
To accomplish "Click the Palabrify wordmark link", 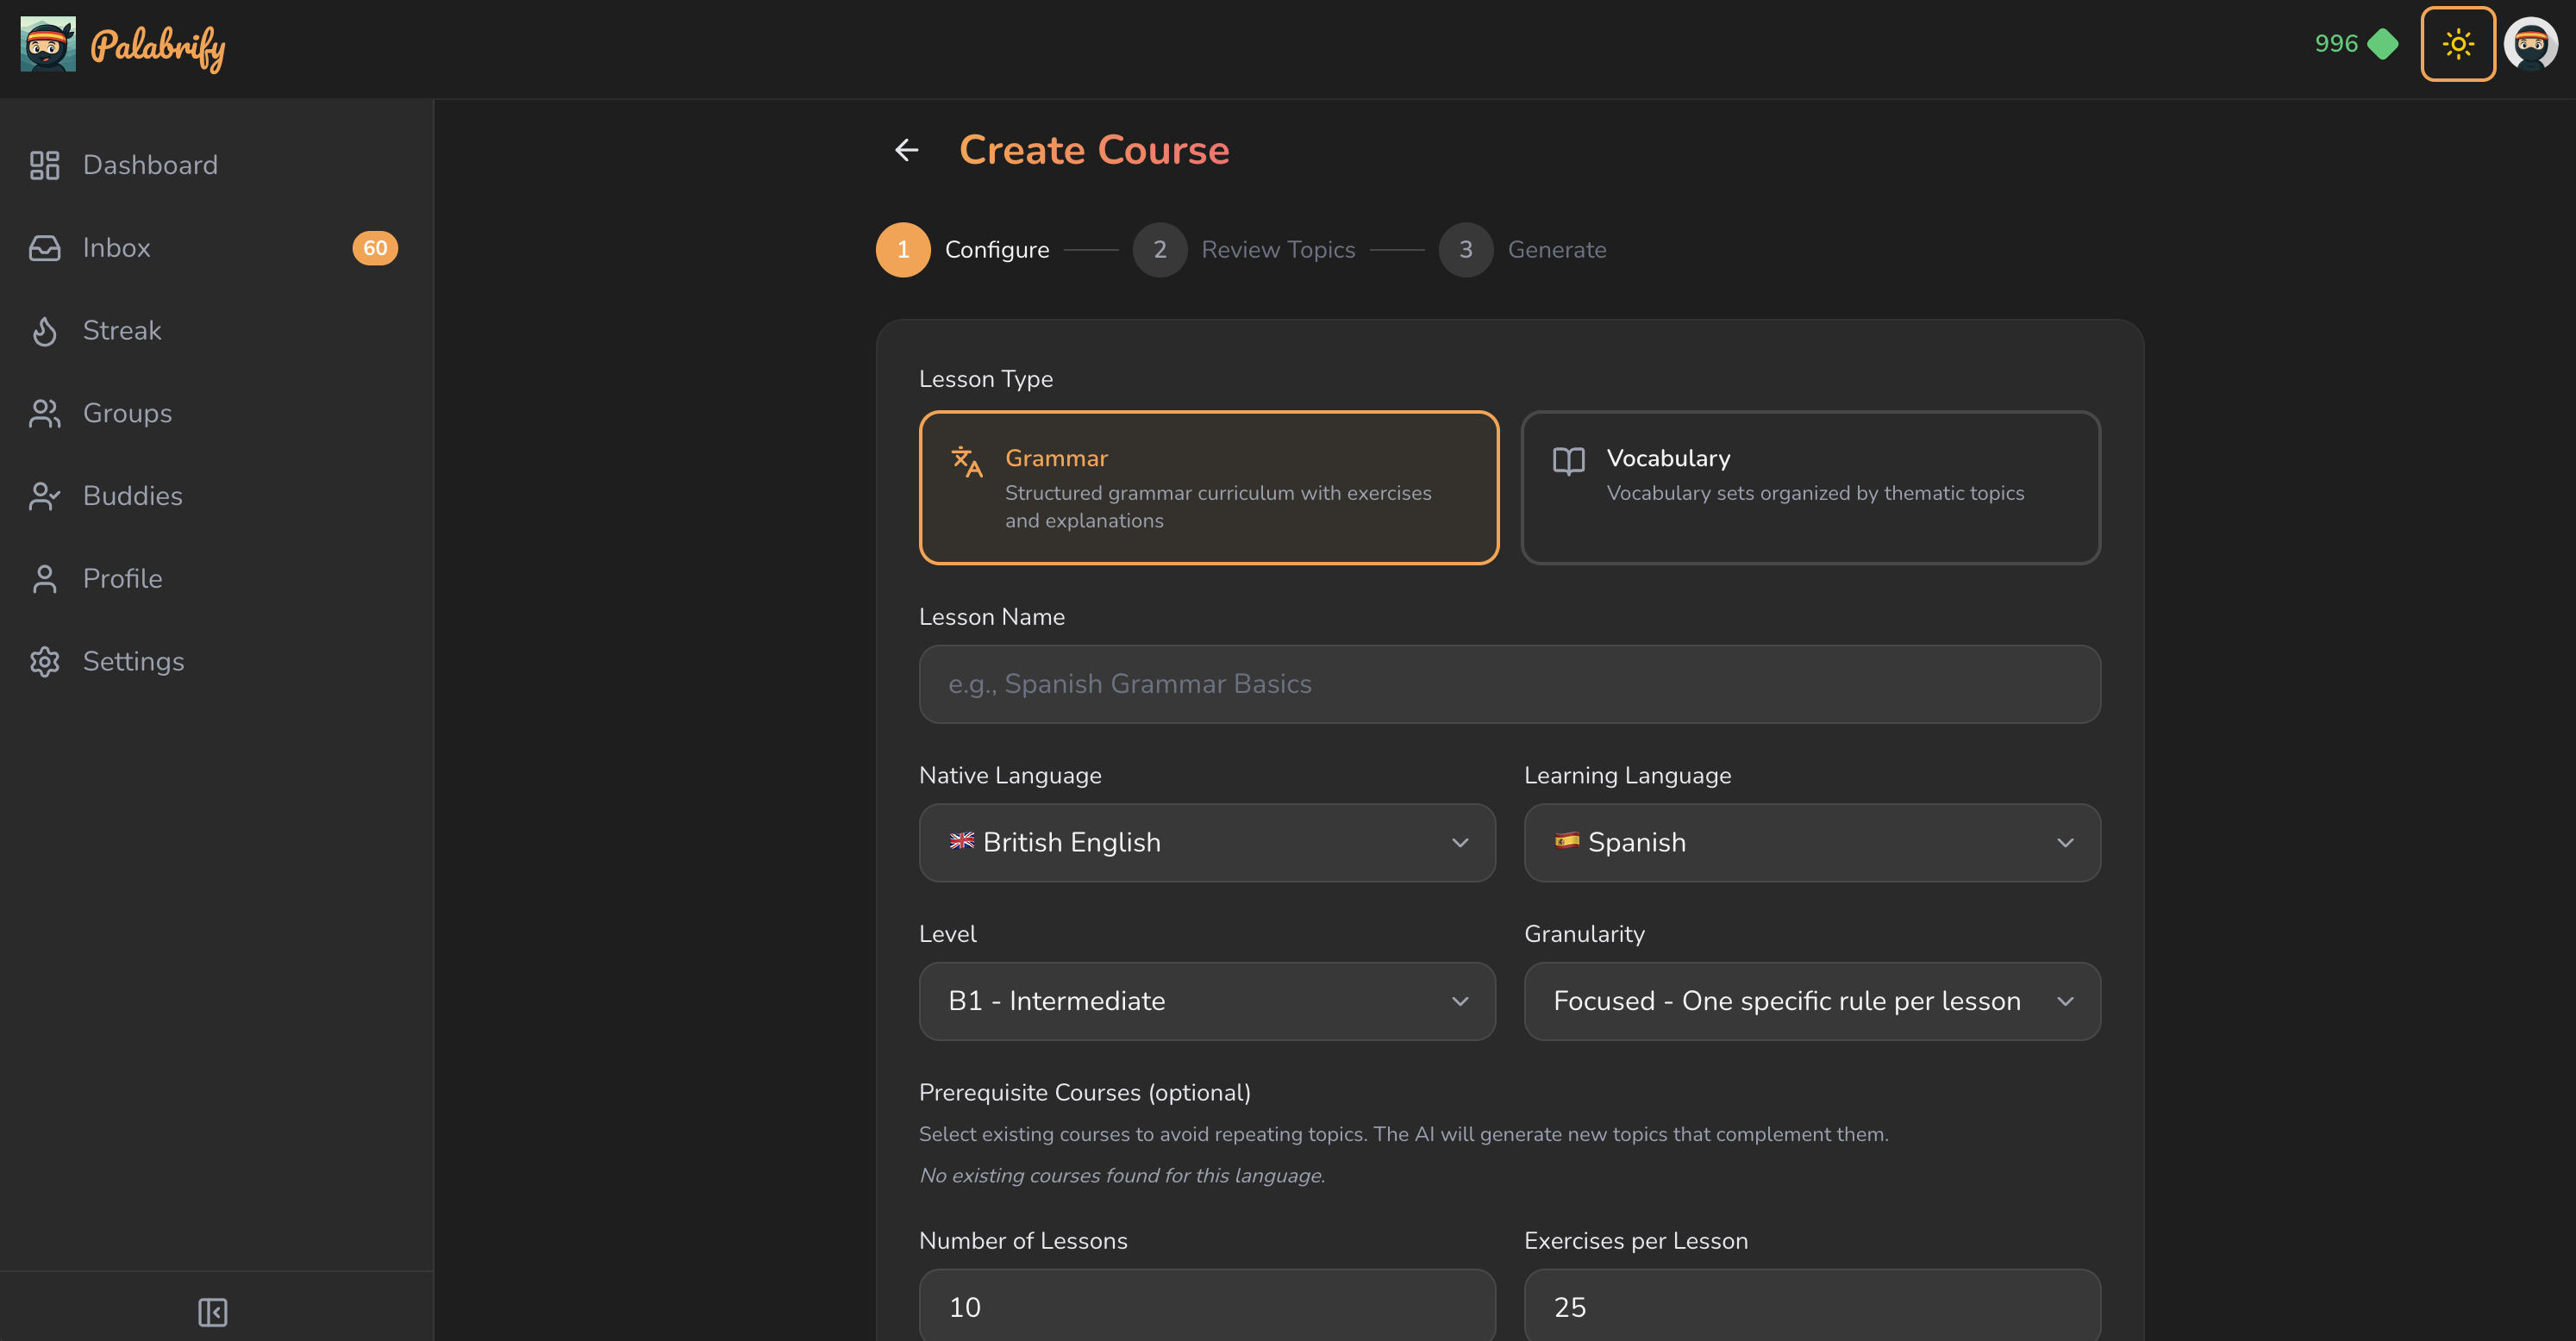I will coord(158,47).
